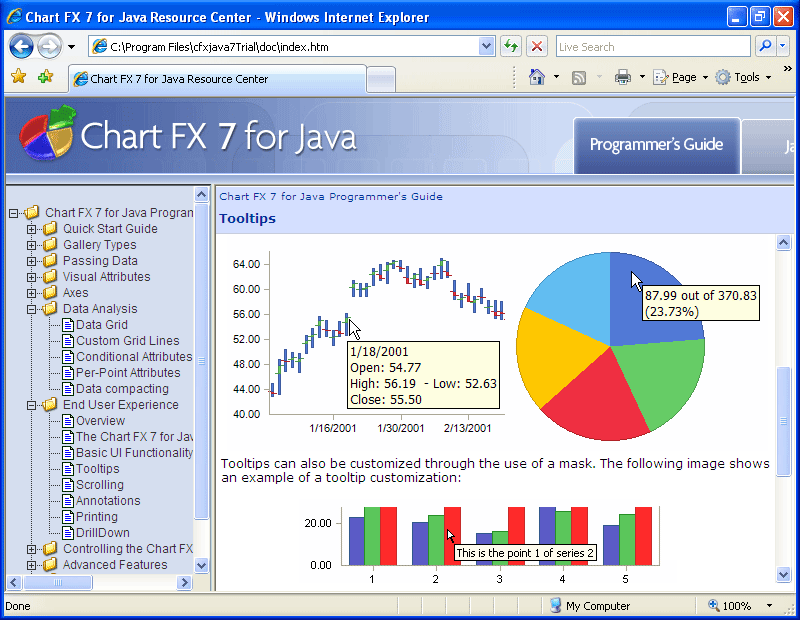Click the RSS feeds icon
The width and height of the screenshot is (800, 620).
tap(579, 78)
